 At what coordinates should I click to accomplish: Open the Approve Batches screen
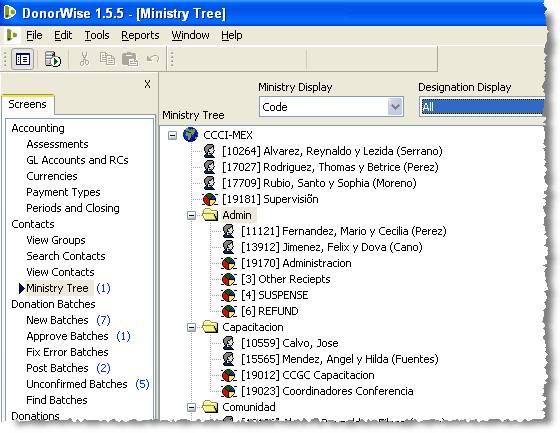(x=67, y=336)
